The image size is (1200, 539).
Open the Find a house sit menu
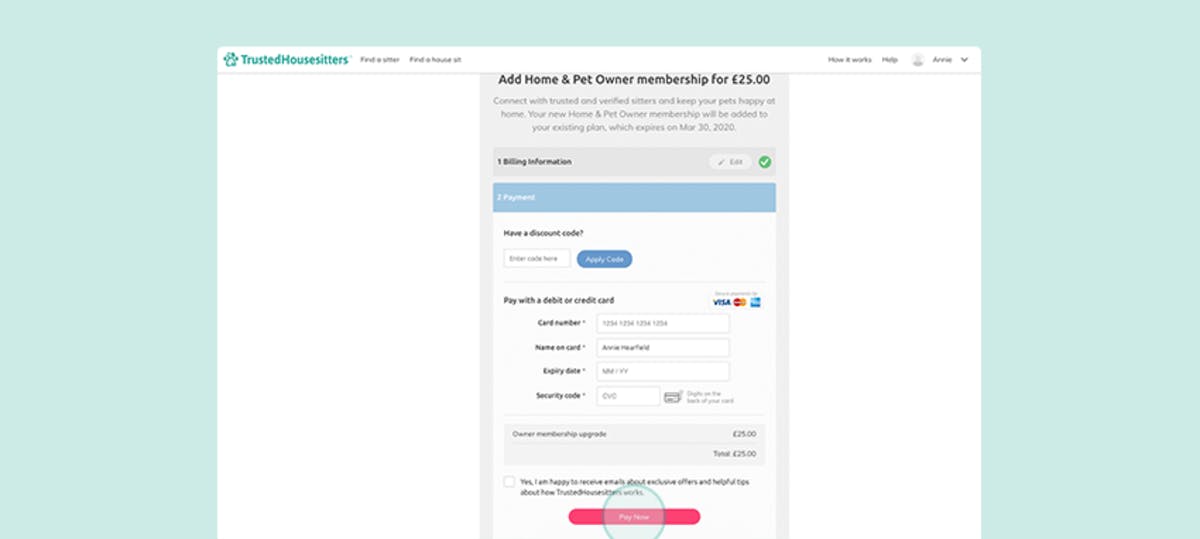tap(435, 60)
